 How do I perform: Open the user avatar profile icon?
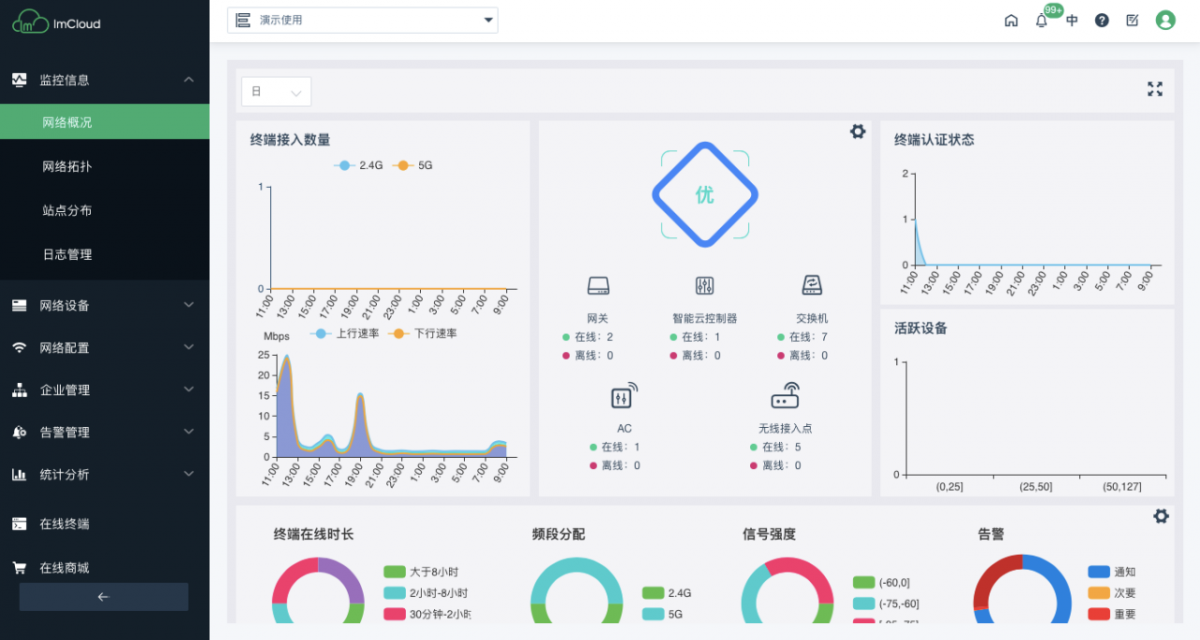pyautogui.click(x=1165, y=20)
